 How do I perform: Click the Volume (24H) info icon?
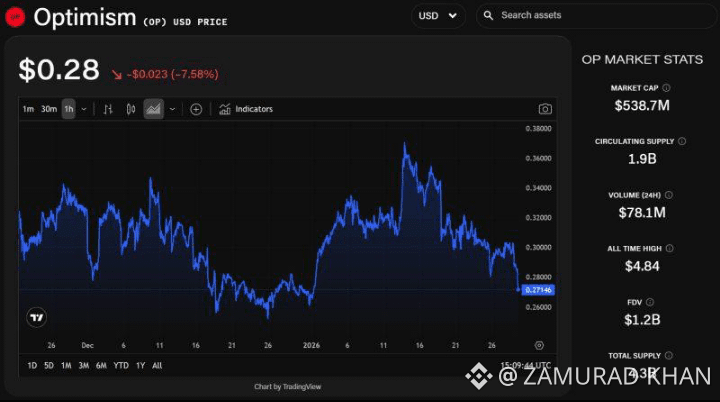[669, 195]
